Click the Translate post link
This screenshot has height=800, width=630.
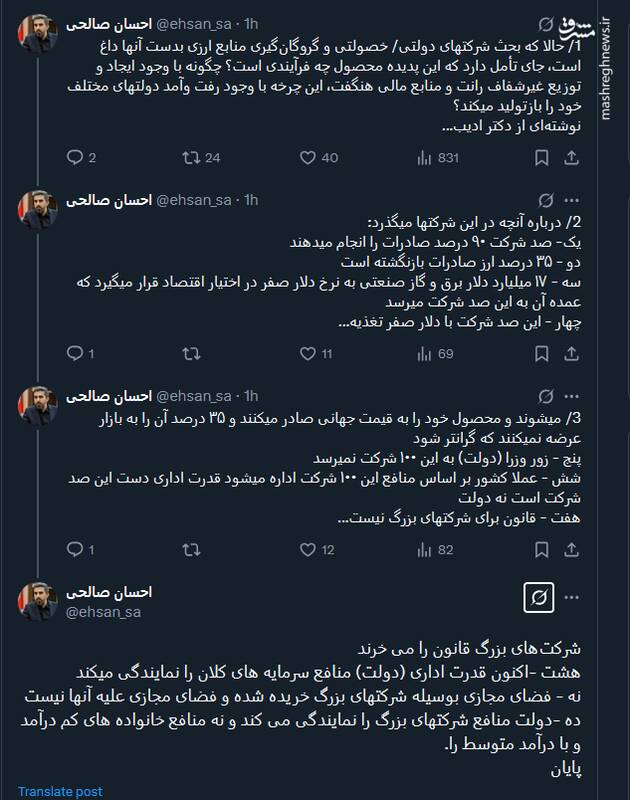tap(60, 791)
